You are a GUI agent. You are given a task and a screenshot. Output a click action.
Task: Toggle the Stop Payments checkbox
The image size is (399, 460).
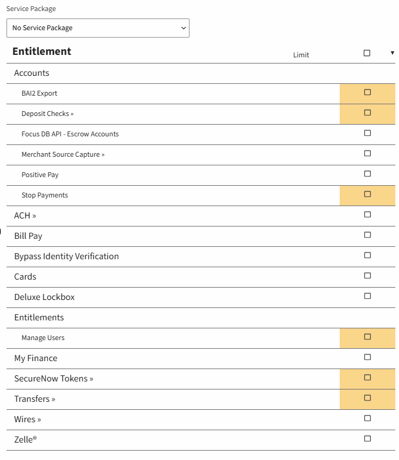[x=367, y=194]
